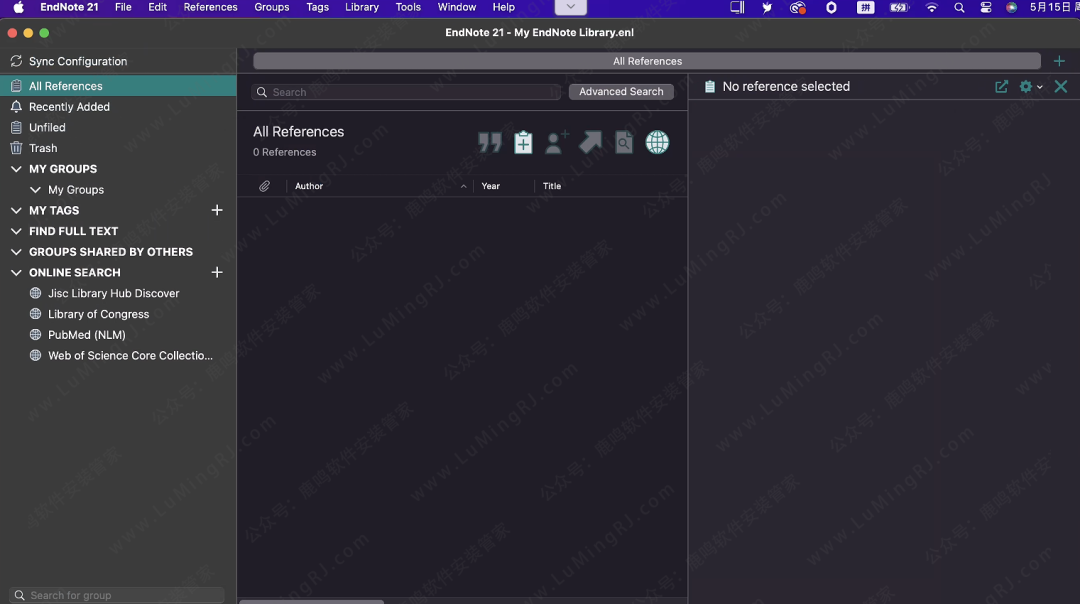This screenshot has height=604, width=1080.
Task: Sort by the Year column header
Action: tap(491, 186)
